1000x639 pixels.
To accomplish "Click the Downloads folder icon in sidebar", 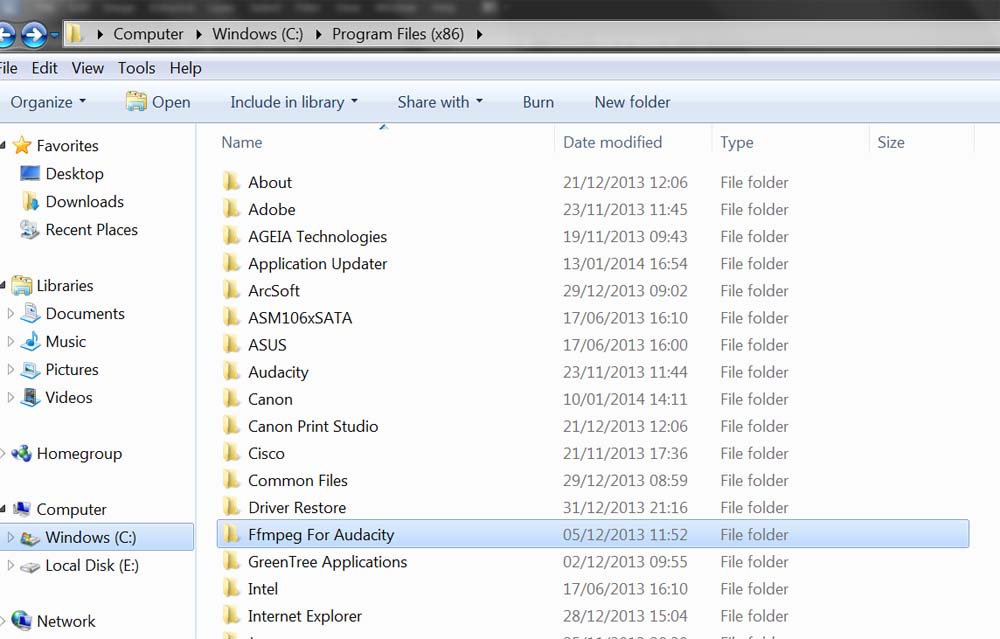I will (x=30, y=202).
